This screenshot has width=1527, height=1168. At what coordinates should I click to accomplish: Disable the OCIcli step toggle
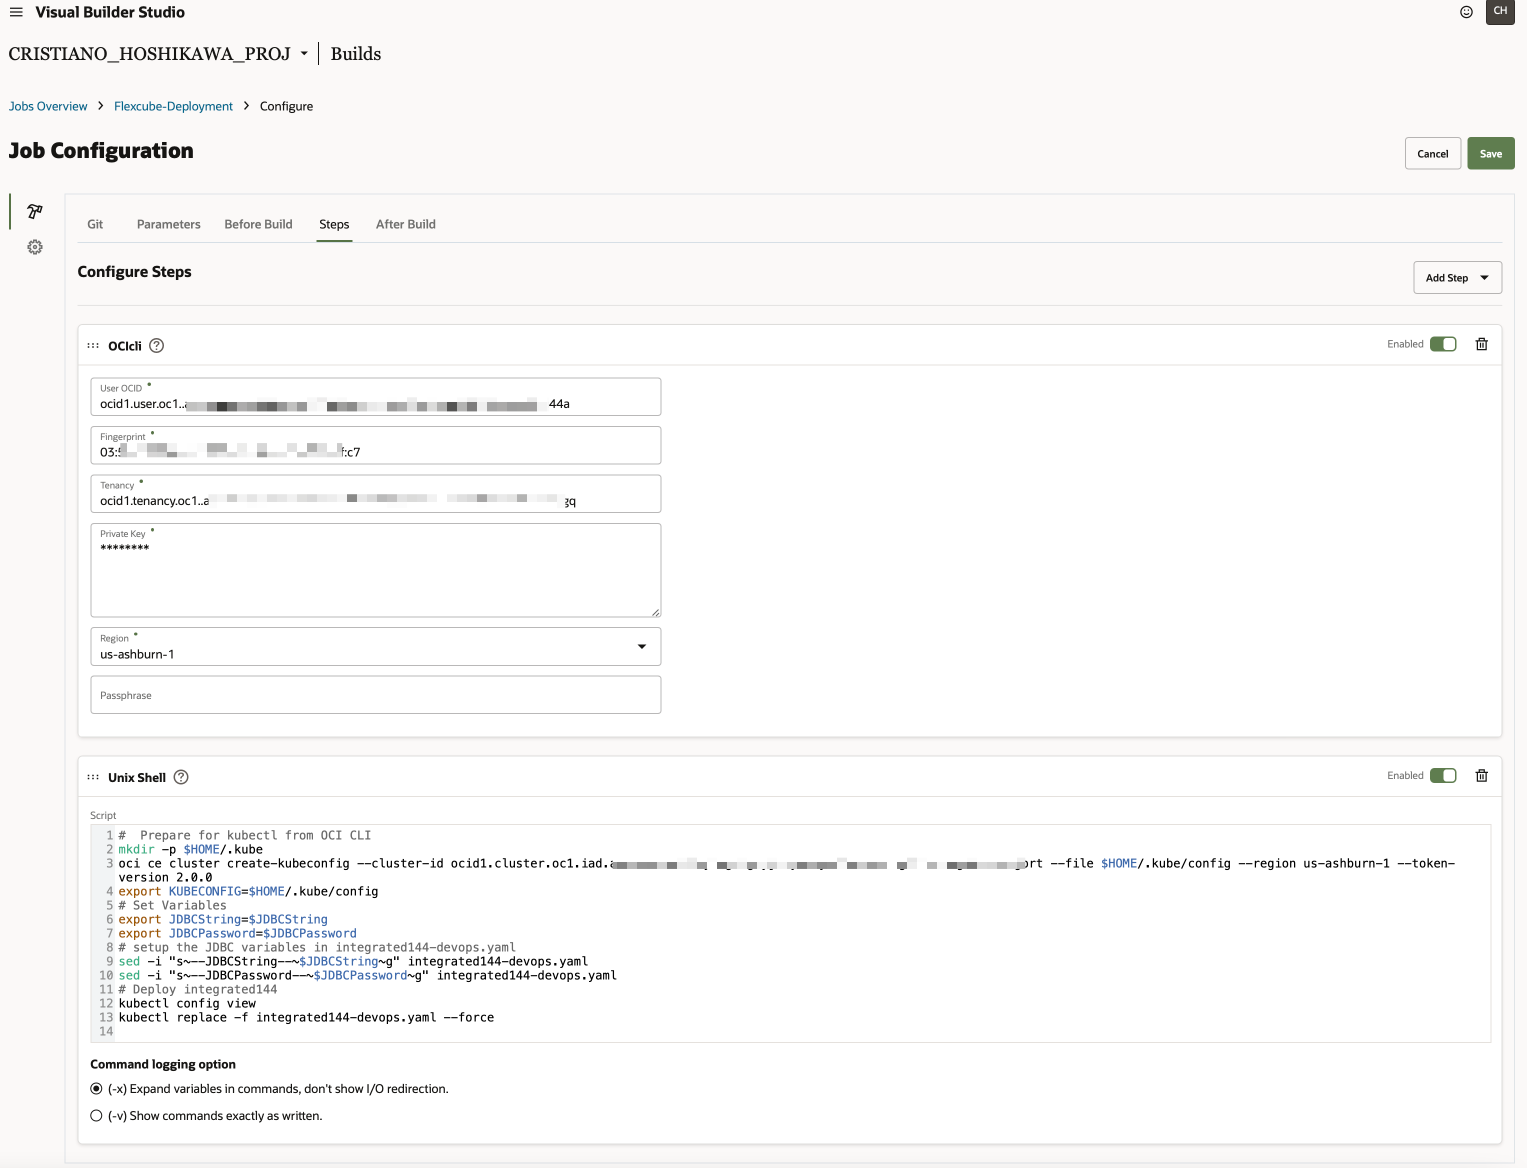point(1443,344)
